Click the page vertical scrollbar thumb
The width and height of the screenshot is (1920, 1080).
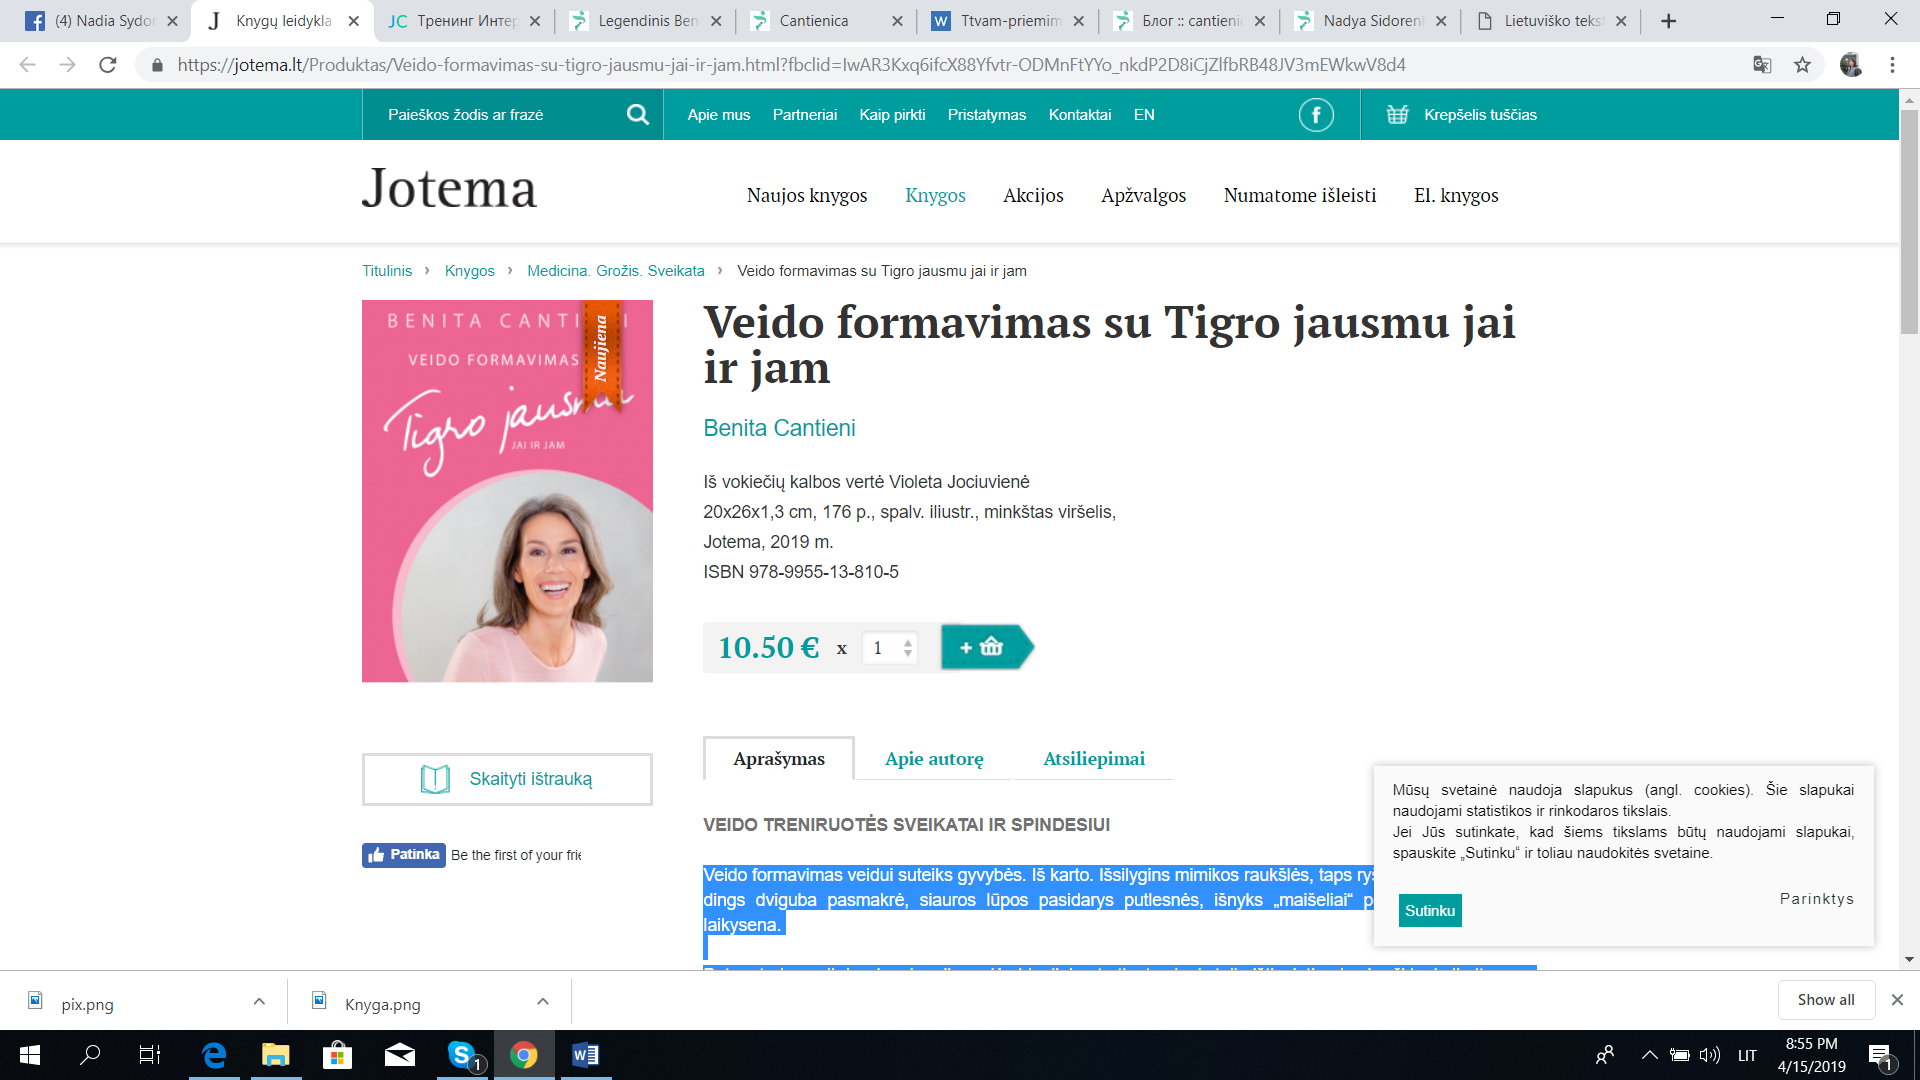[x=1909, y=220]
